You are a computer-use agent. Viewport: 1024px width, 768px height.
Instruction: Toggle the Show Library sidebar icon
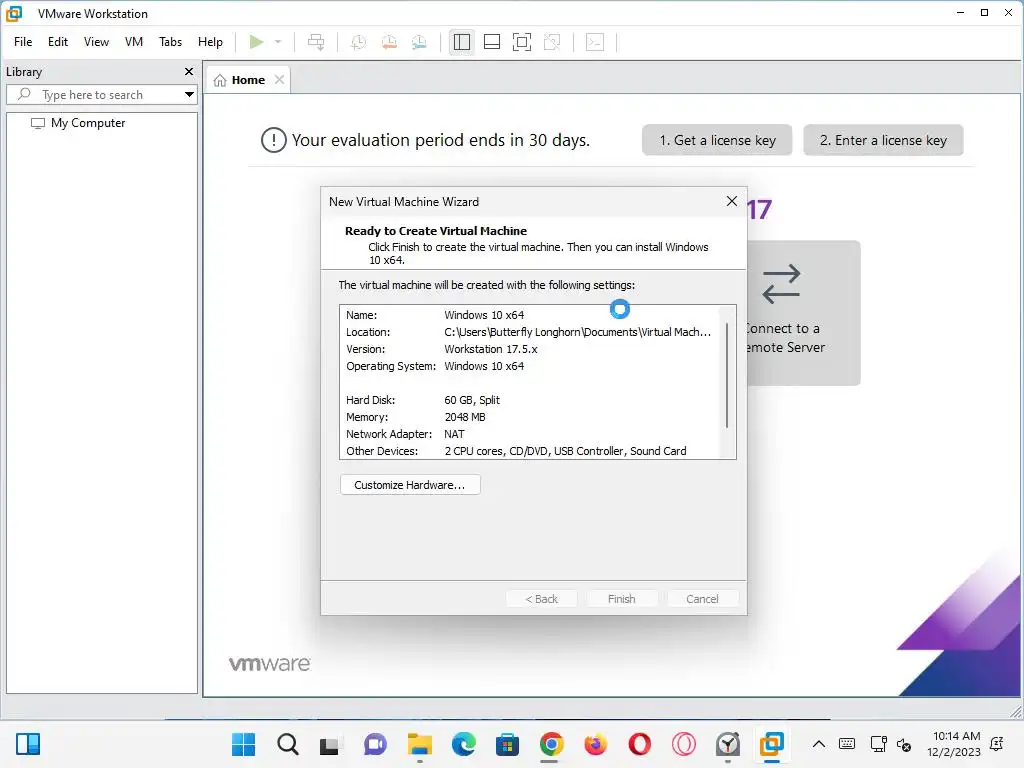462,42
